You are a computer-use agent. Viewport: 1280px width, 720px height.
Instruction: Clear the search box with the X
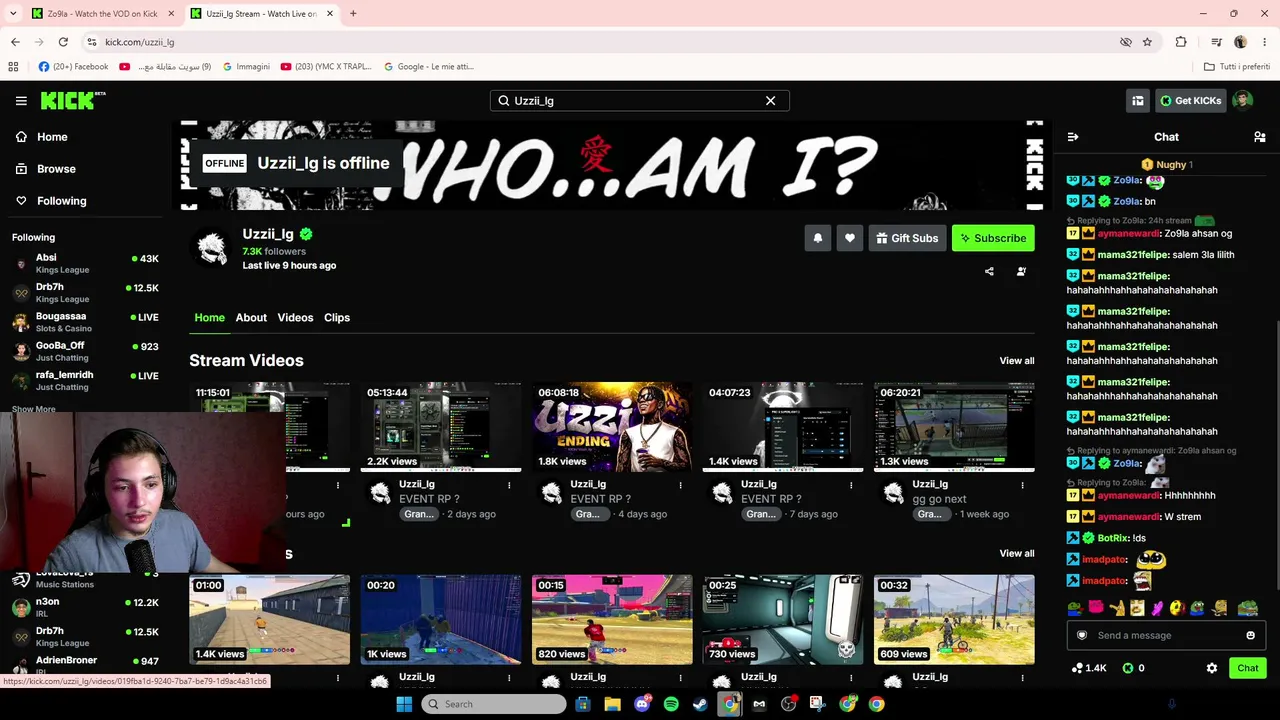[770, 100]
